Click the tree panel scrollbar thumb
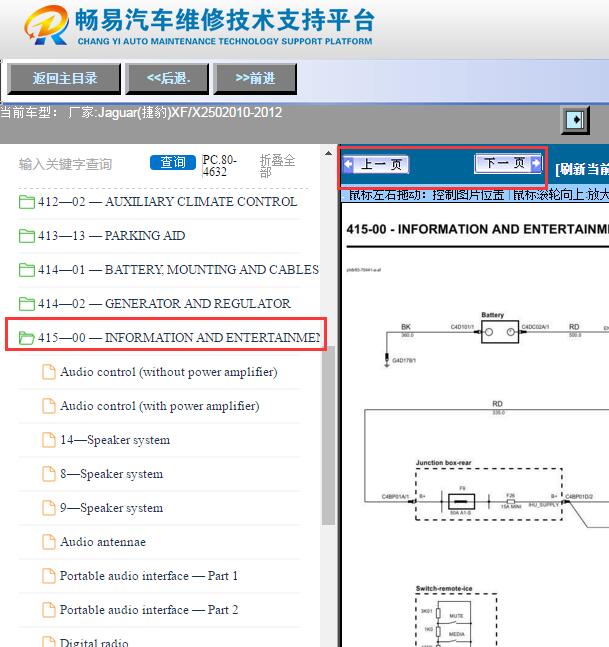The image size is (609, 647). (328, 435)
